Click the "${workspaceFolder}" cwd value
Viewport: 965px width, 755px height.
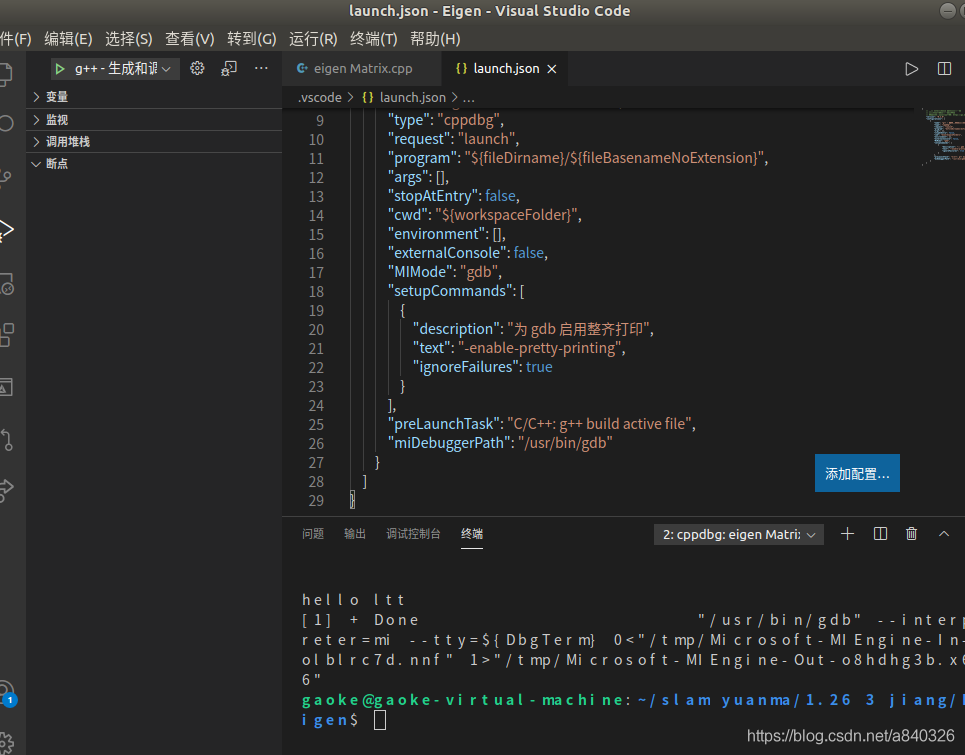point(507,215)
